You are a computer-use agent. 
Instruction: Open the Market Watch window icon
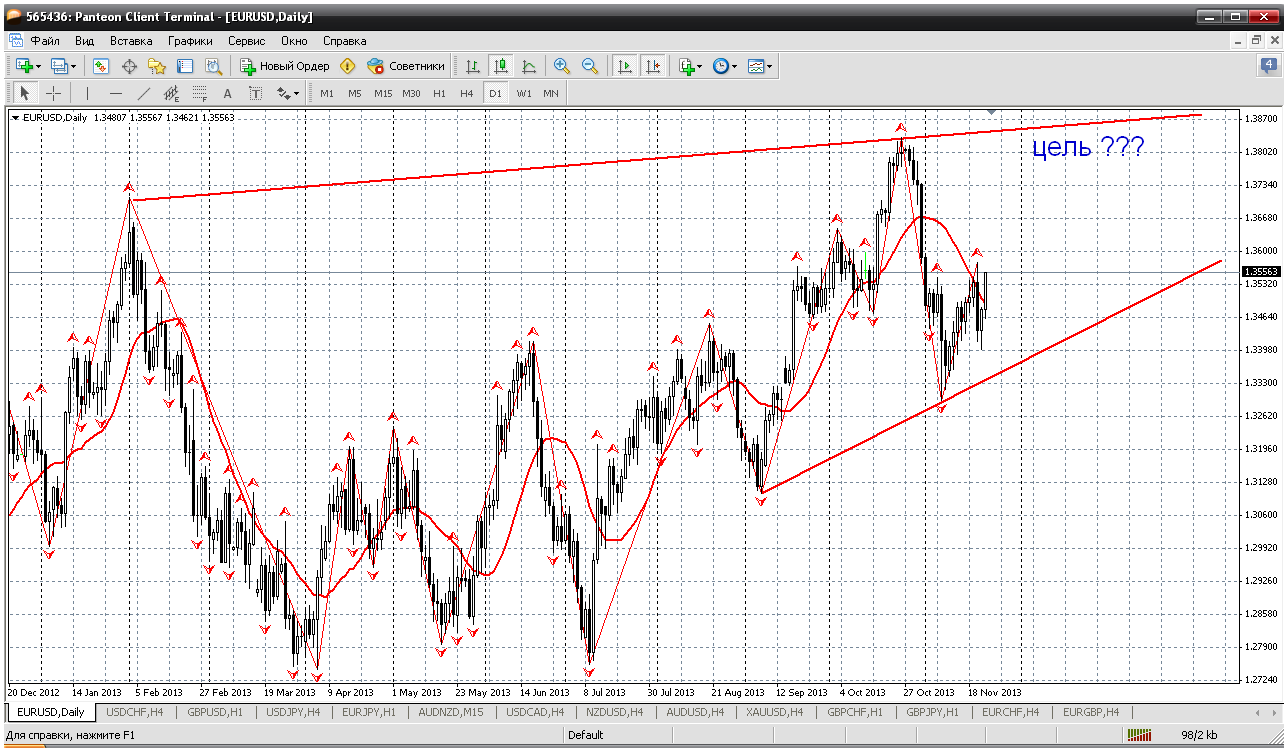coord(101,66)
